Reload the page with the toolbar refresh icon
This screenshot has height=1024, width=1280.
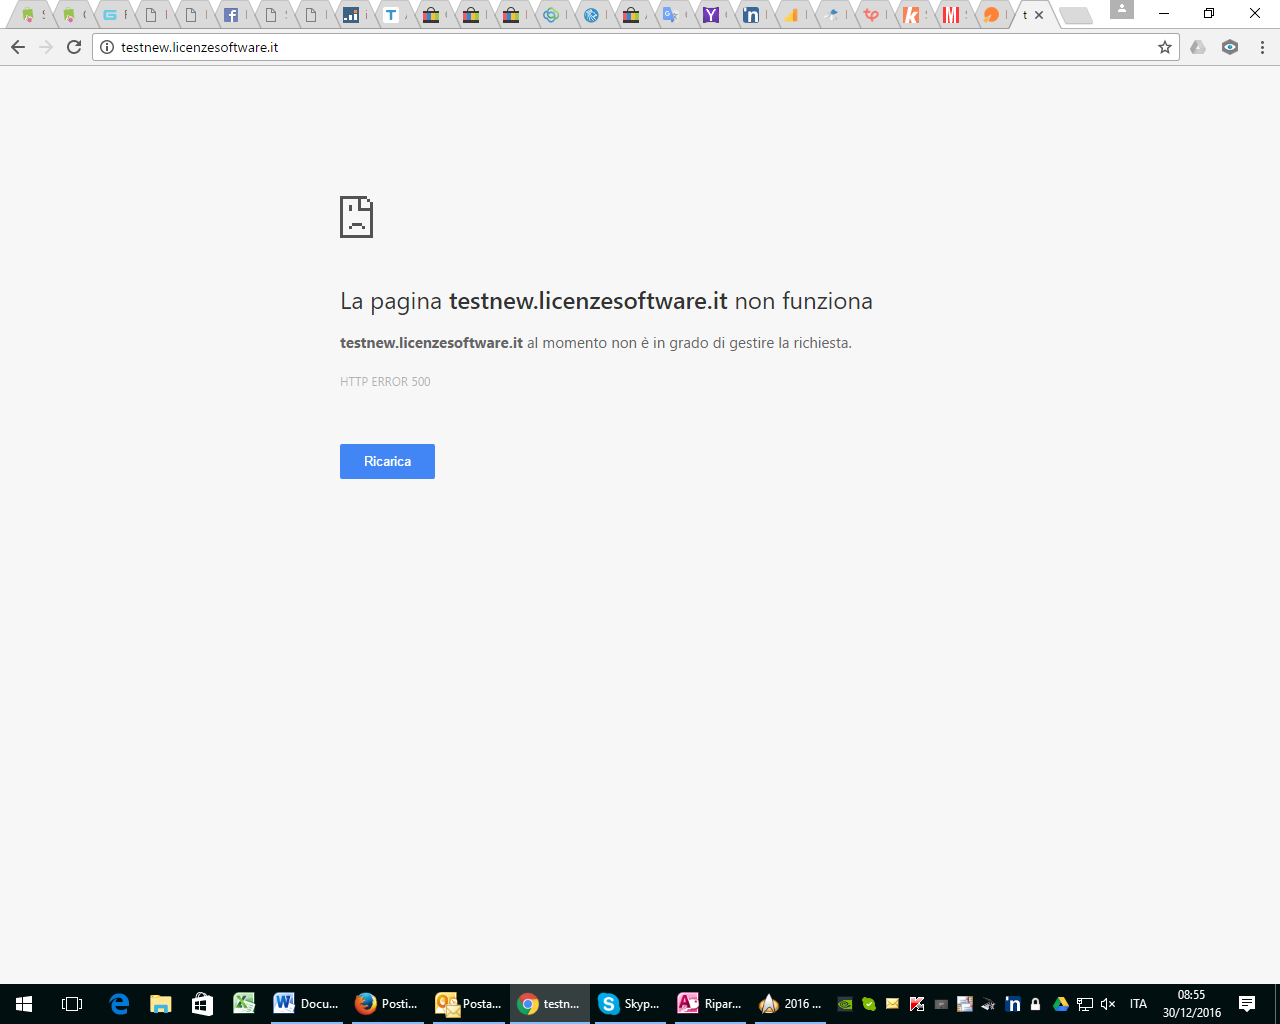[74, 47]
